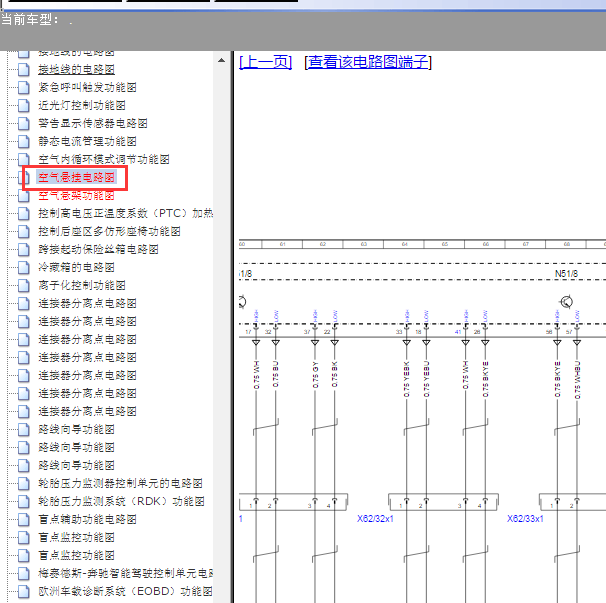Click document icon beside 空气悬架功能图
This screenshot has width=606, height=603.
[24, 196]
